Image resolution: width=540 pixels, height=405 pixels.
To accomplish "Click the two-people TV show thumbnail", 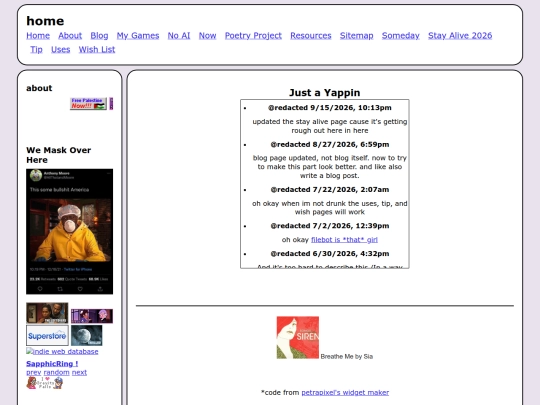I will [x=47, y=313].
